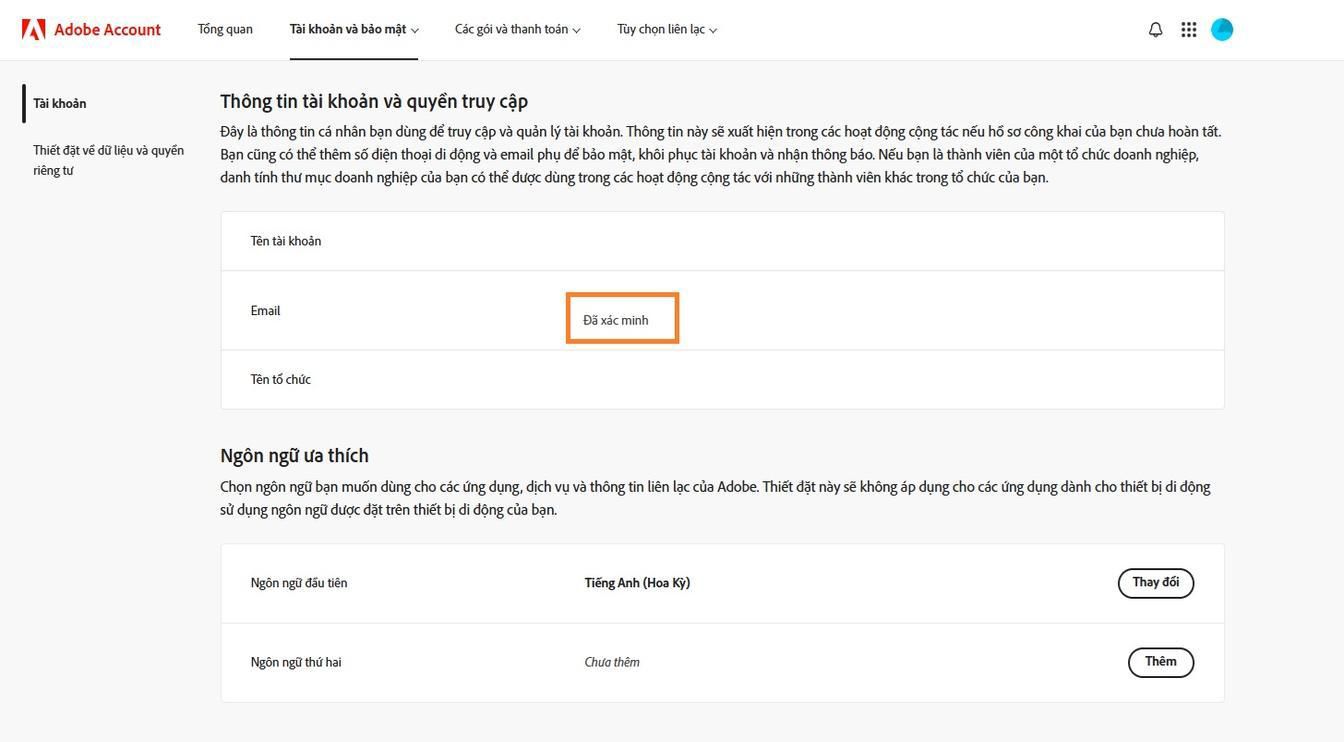Select the Tên tài khoản row
This screenshot has height=742, width=1344.
tap(286, 240)
